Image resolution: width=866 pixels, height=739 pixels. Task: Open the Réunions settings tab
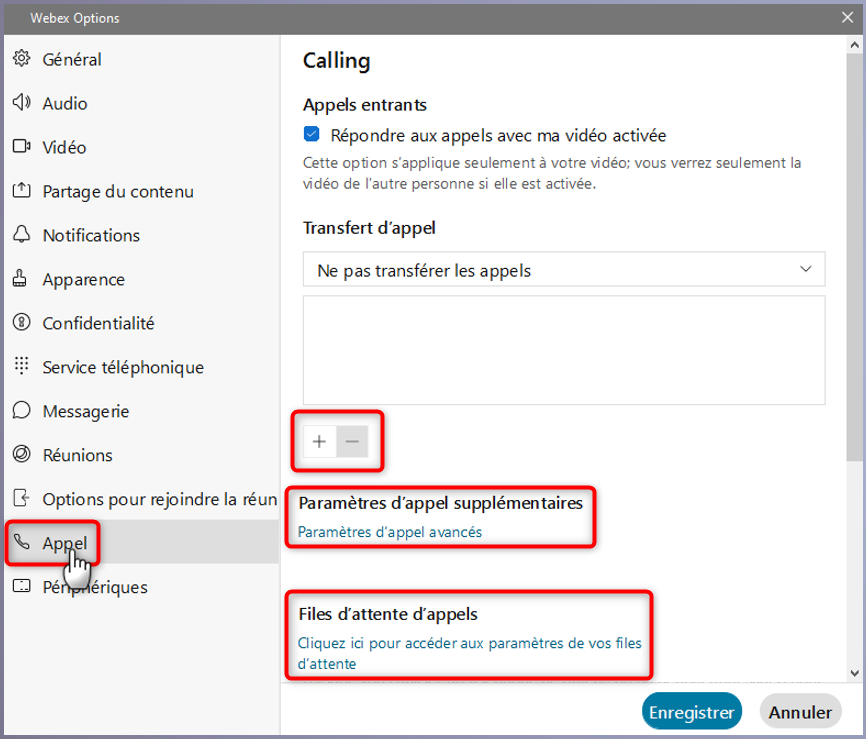pos(77,455)
